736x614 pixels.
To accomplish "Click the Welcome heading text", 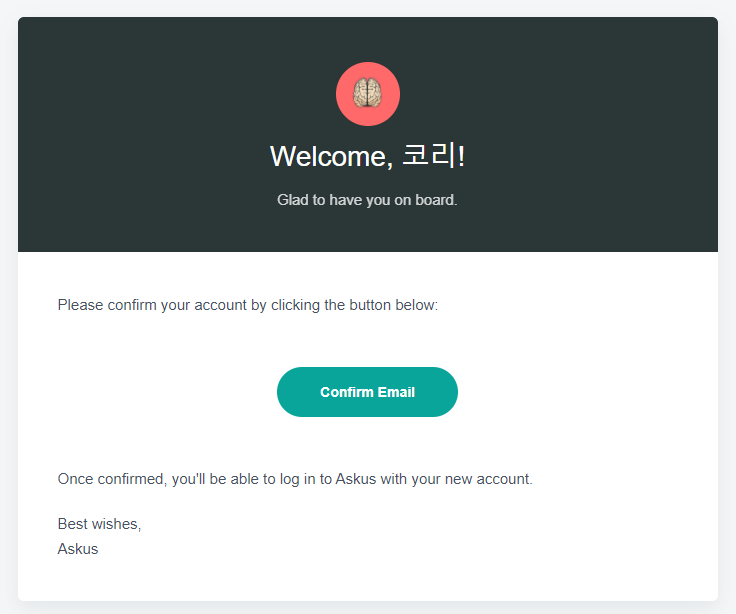I will 367,156.
